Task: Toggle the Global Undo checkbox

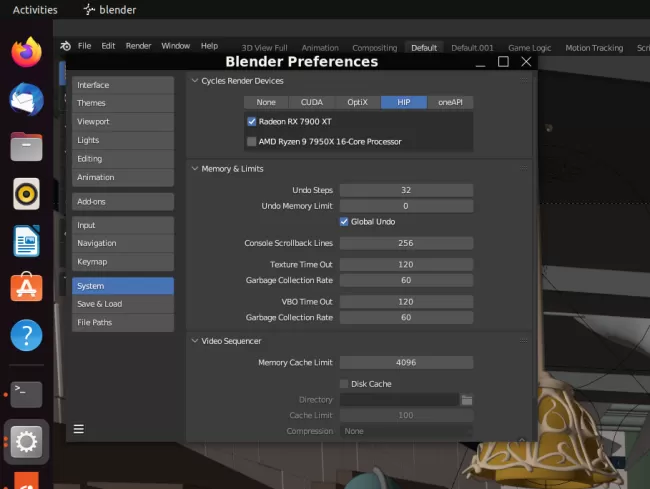Action: (344, 221)
